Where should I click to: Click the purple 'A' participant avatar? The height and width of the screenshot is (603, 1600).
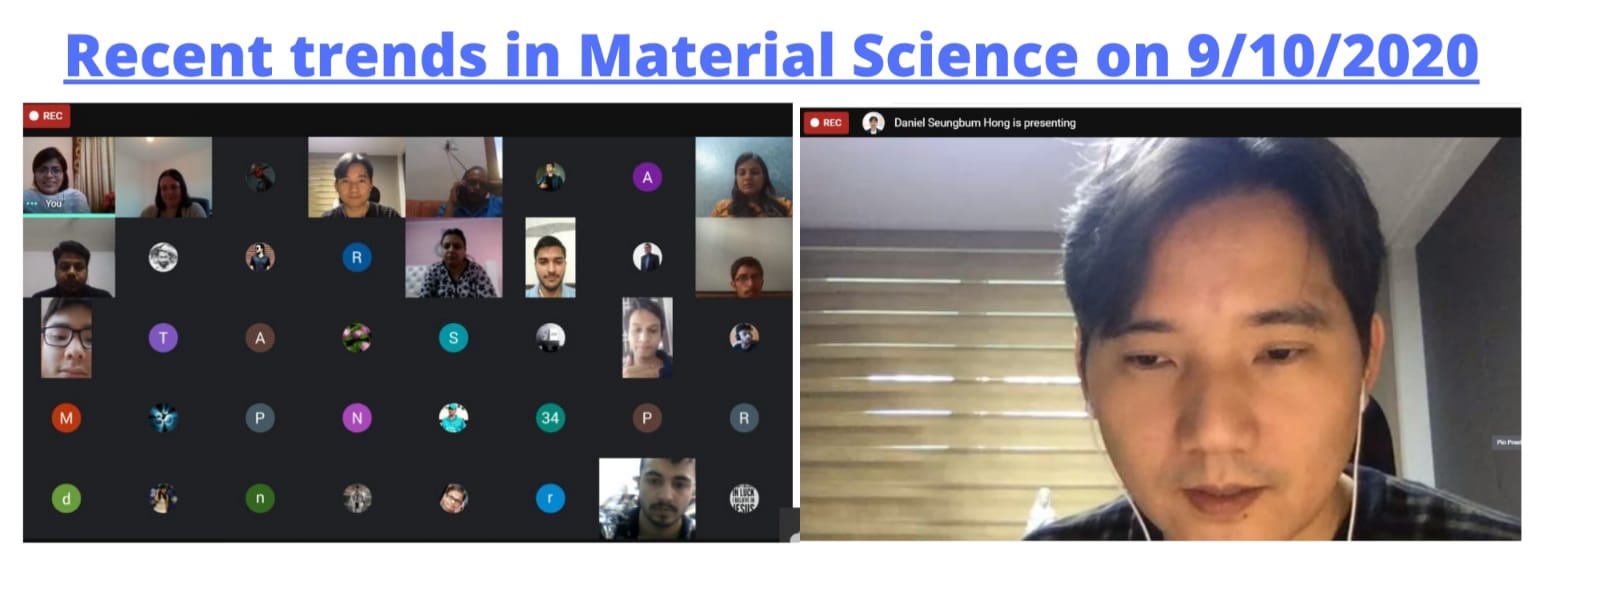(647, 177)
